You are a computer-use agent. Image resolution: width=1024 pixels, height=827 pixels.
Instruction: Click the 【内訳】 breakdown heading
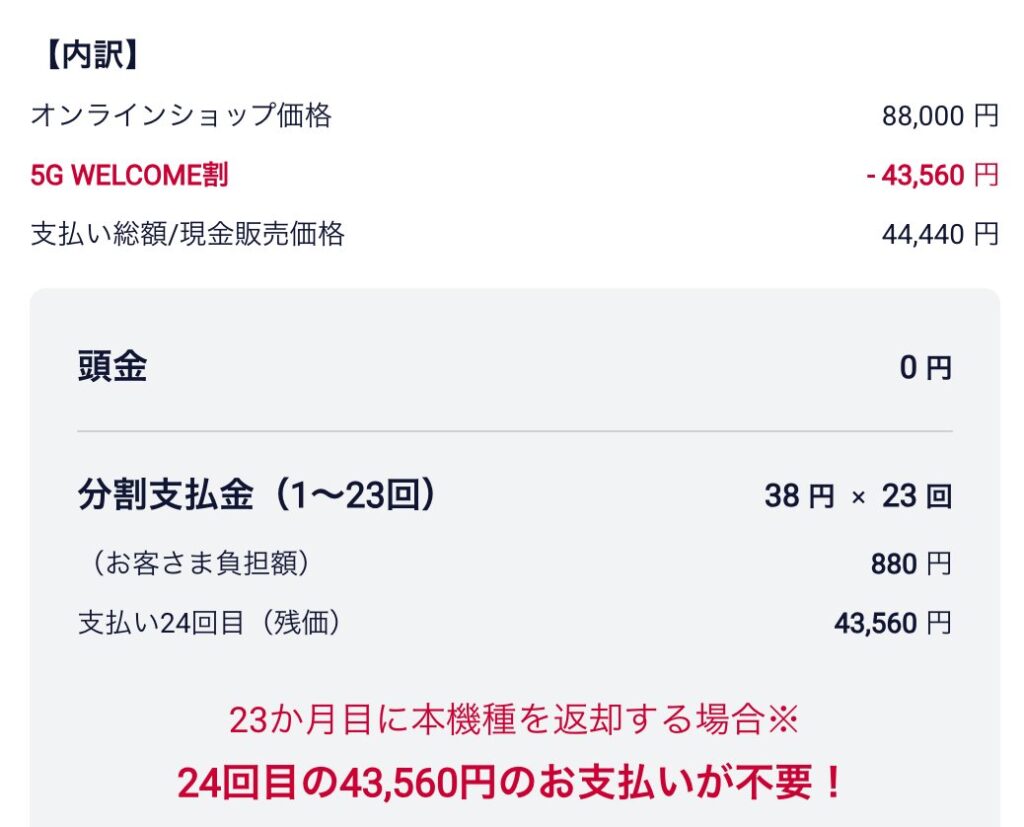tap(90, 56)
